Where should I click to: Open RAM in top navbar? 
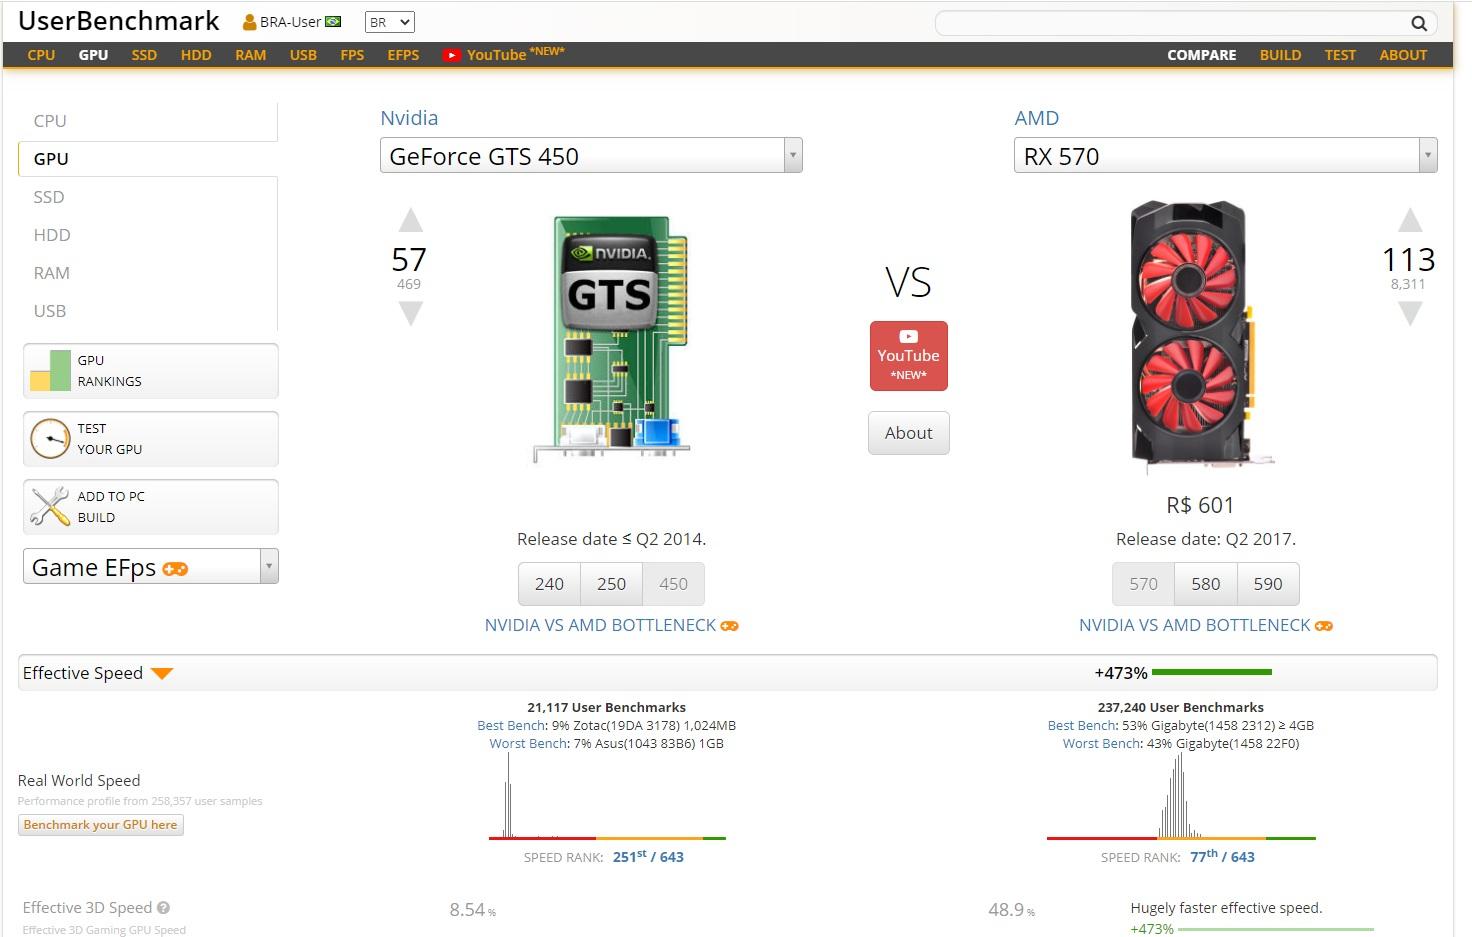(250, 55)
